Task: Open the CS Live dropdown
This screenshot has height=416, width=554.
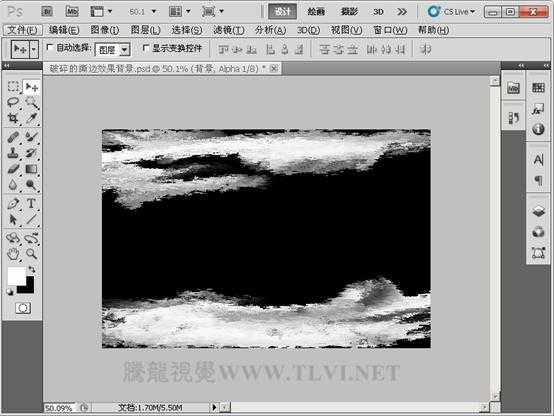Action: click(x=451, y=12)
